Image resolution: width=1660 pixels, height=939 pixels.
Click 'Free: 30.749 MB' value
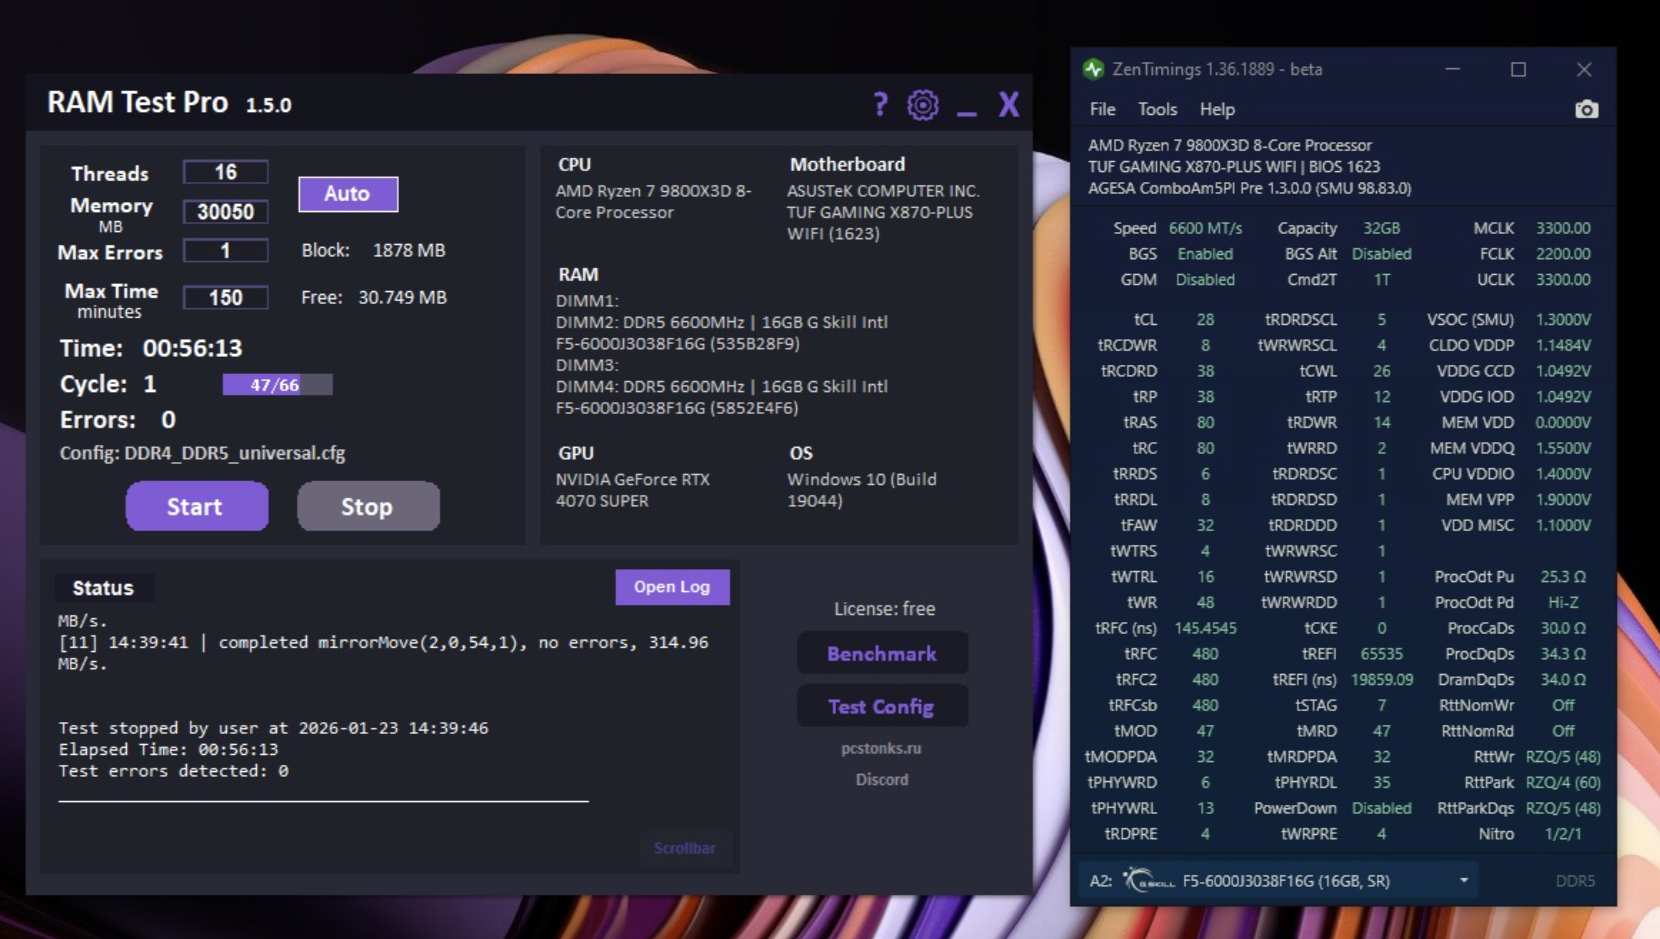[x=402, y=297]
